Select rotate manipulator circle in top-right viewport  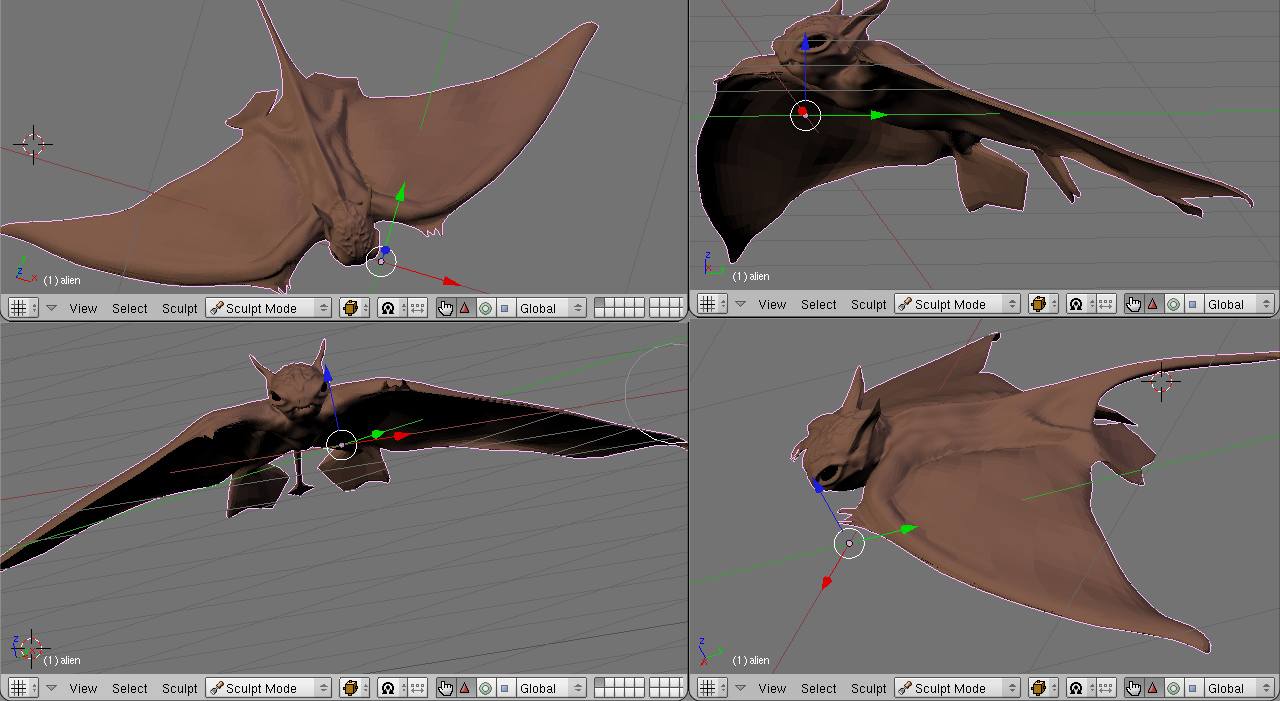[1173, 304]
